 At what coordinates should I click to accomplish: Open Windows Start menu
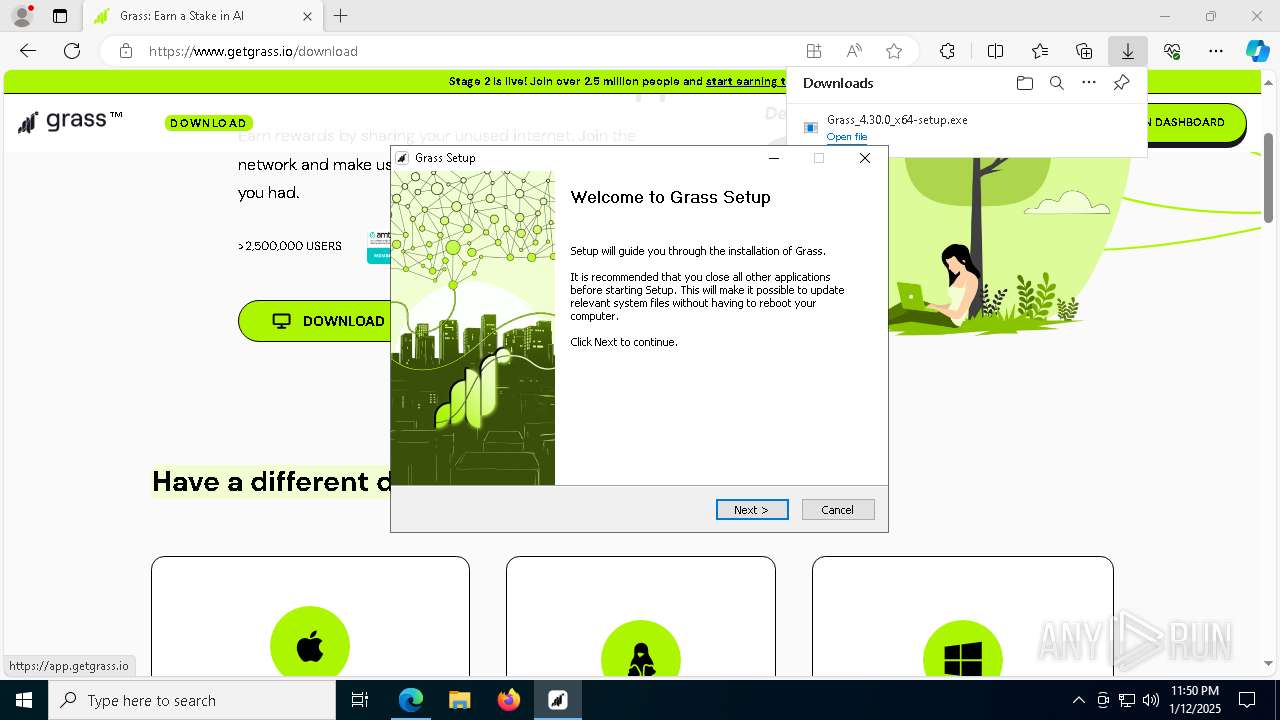(x=24, y=700)
